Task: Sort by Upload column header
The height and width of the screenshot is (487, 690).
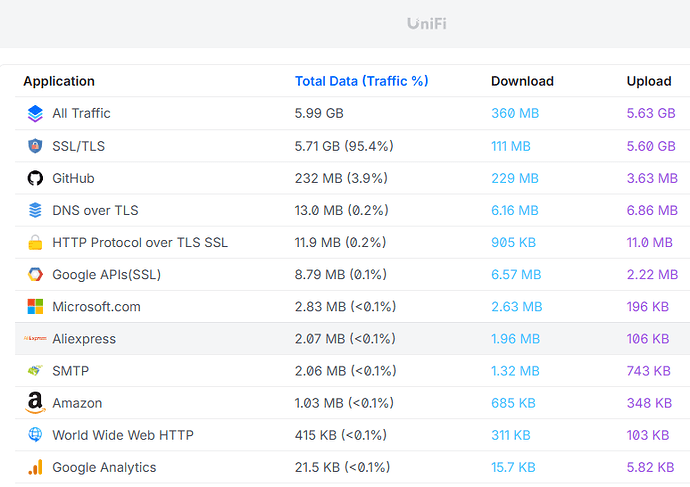Action: coord(649,81)
